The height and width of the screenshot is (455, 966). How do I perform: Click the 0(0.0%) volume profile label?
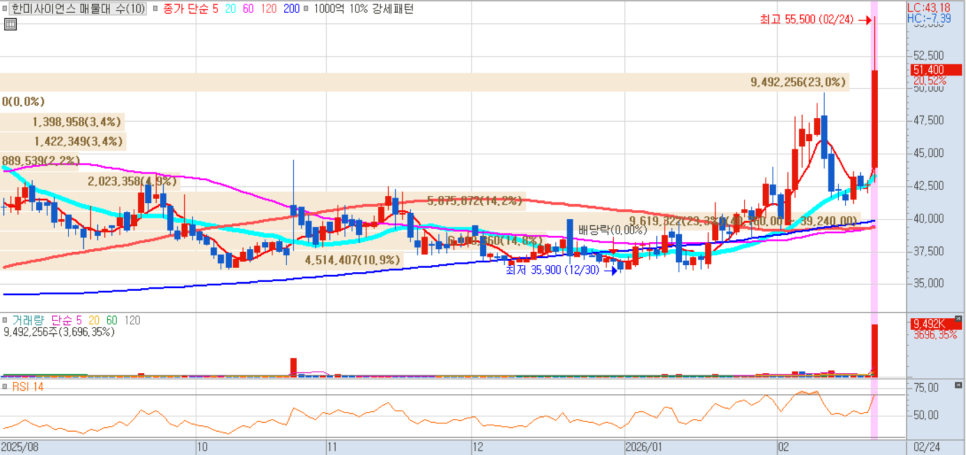23,102
